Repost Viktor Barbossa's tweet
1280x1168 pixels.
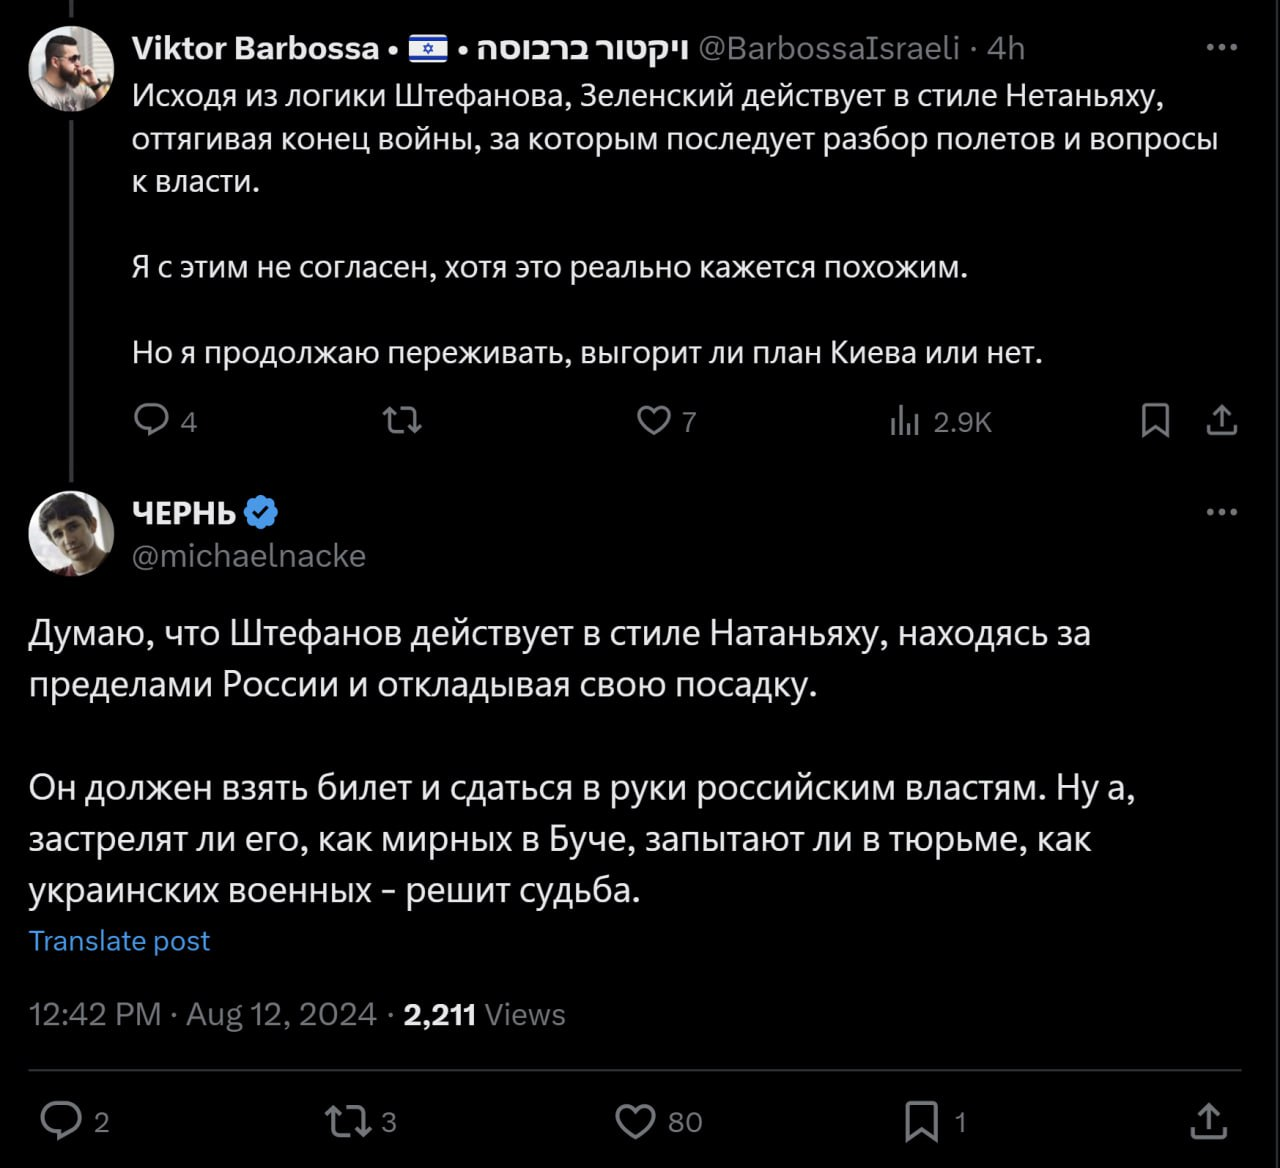[x=403, y=421]
